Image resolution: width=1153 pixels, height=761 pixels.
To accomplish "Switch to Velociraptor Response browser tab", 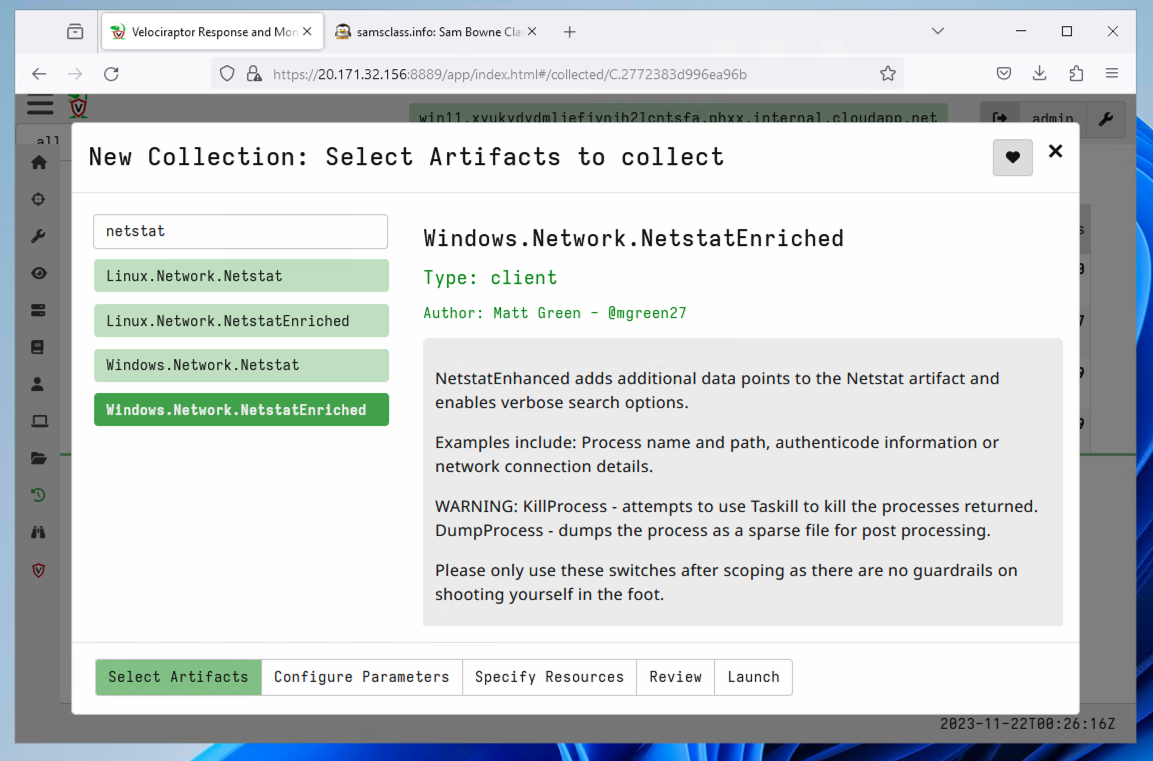I will tap(203, 32).
